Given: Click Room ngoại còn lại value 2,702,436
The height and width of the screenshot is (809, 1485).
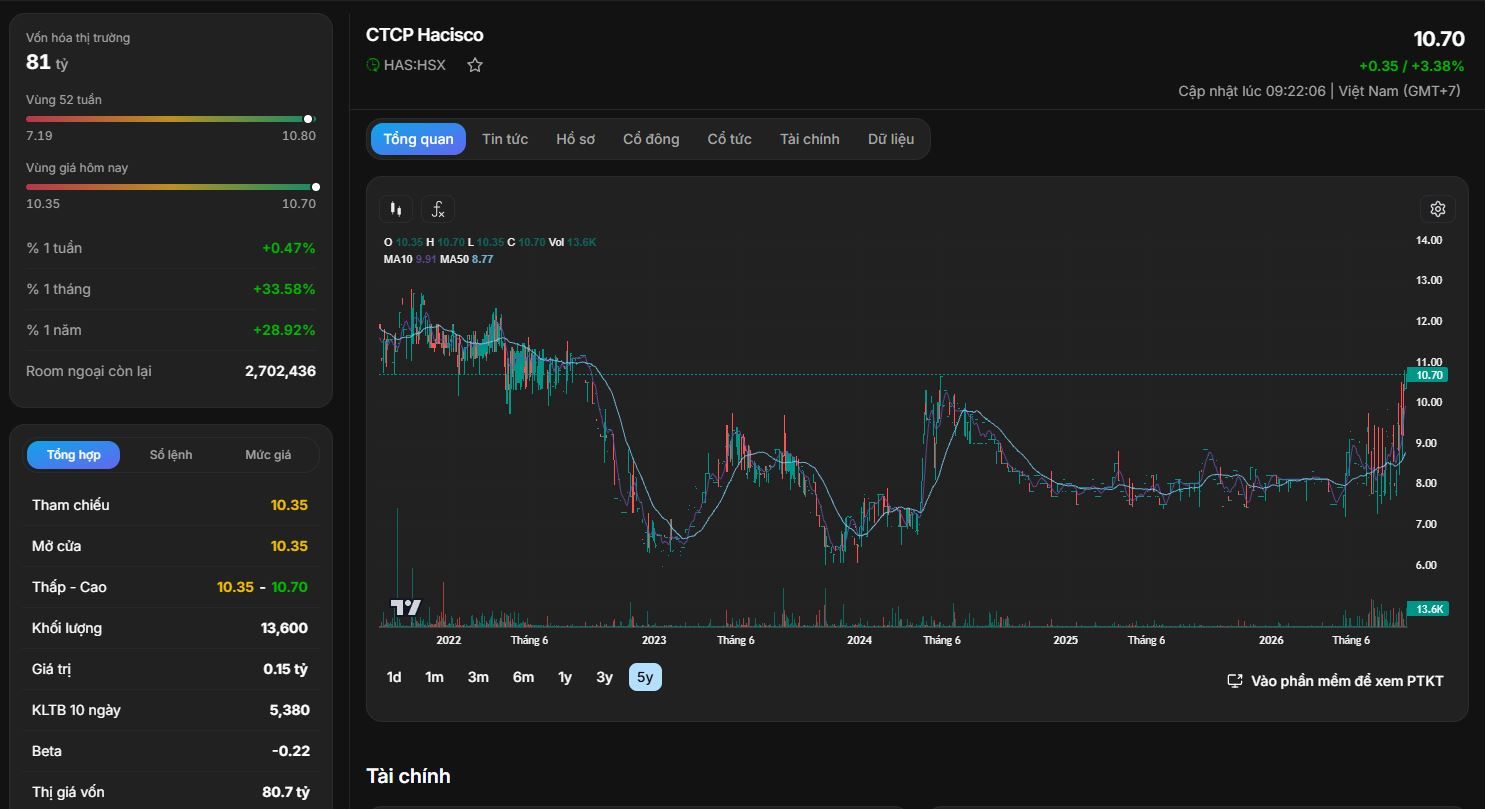Looking at the screenshot, I should click(280, 371).
